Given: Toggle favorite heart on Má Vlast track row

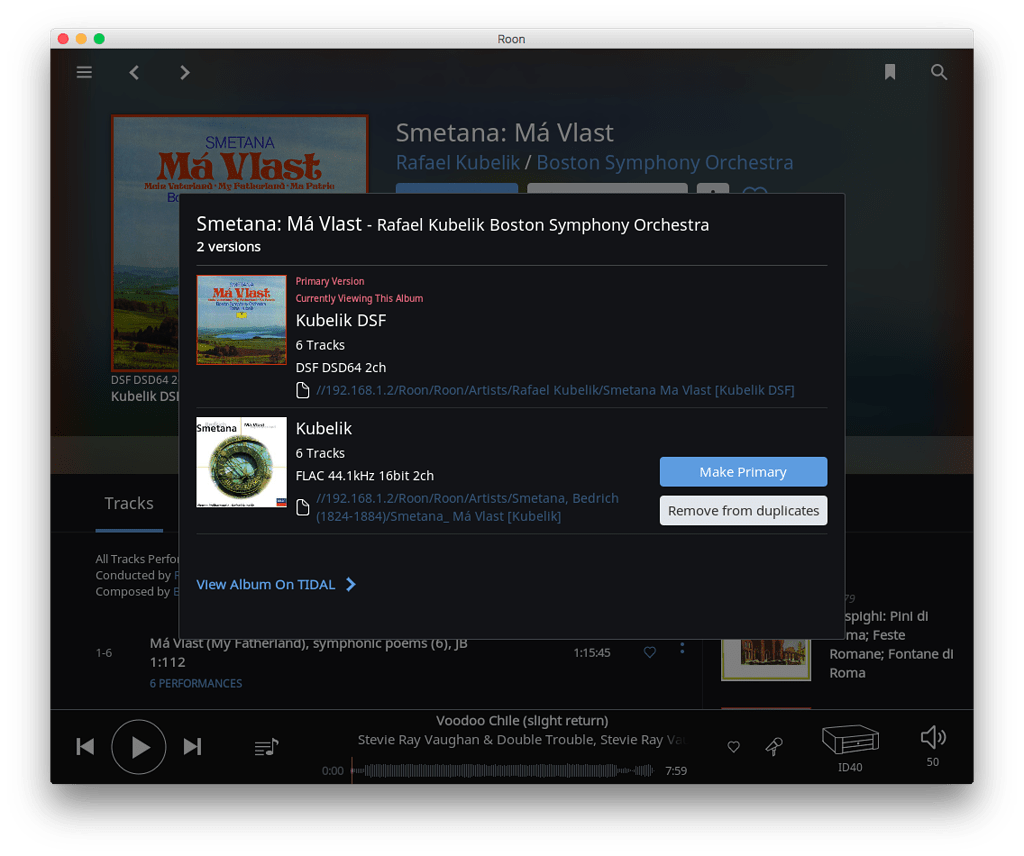Looking at the screenshot, I should pyautogui.click(x=649, y=652).
